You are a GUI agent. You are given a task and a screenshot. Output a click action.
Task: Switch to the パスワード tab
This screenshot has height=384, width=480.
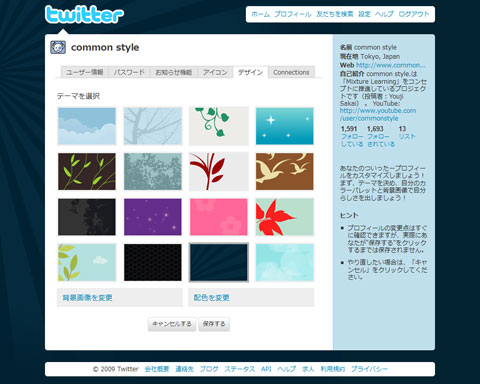coord(129,72)
